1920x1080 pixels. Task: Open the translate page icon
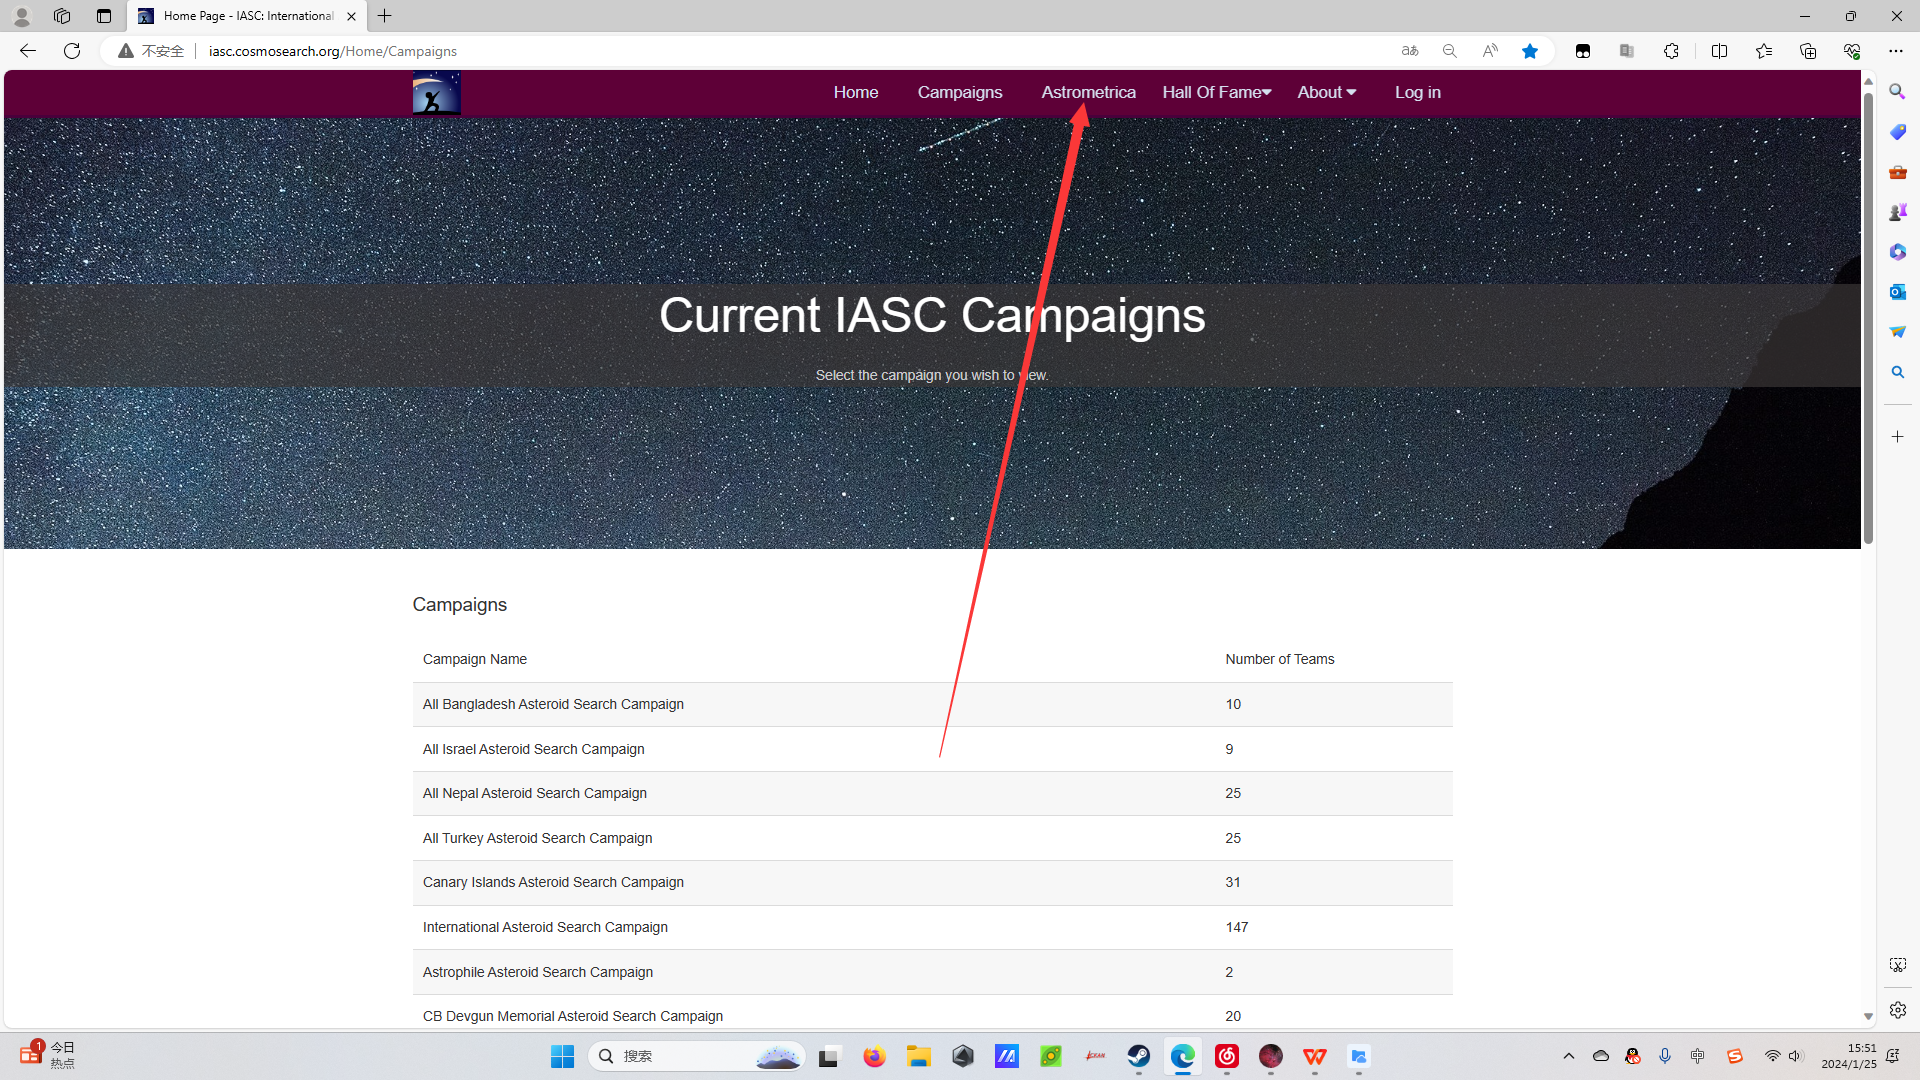coord(1410,51)
